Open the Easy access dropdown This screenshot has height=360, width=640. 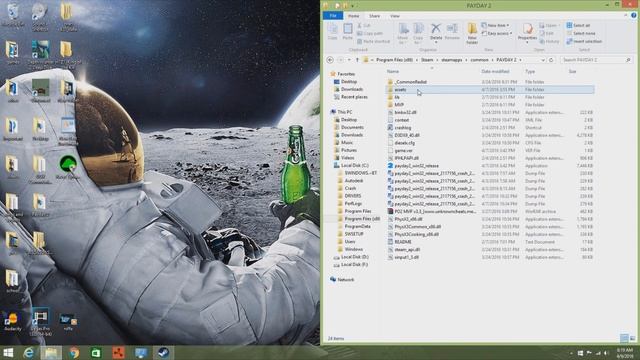click(496, 33)
